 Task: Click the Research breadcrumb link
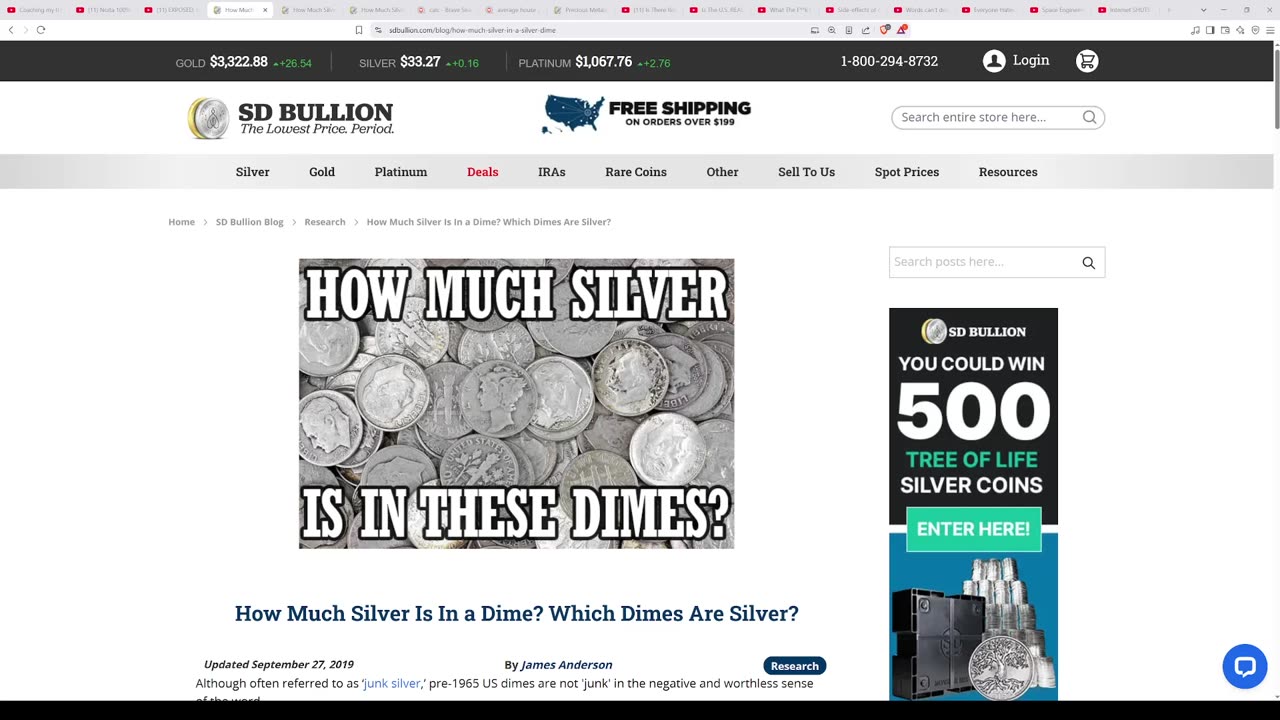point(325,222)
